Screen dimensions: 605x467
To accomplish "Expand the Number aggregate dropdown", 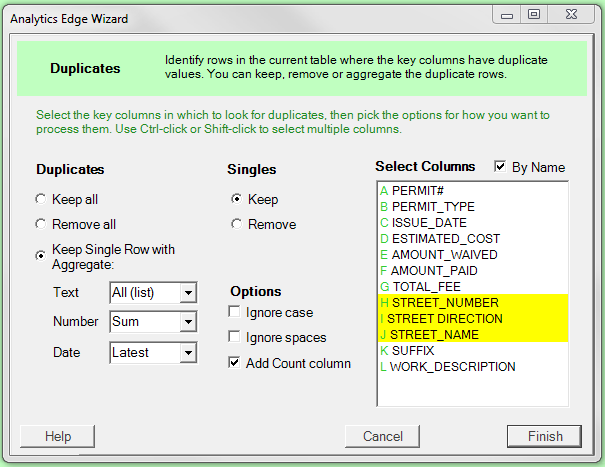I will point(187,322).
